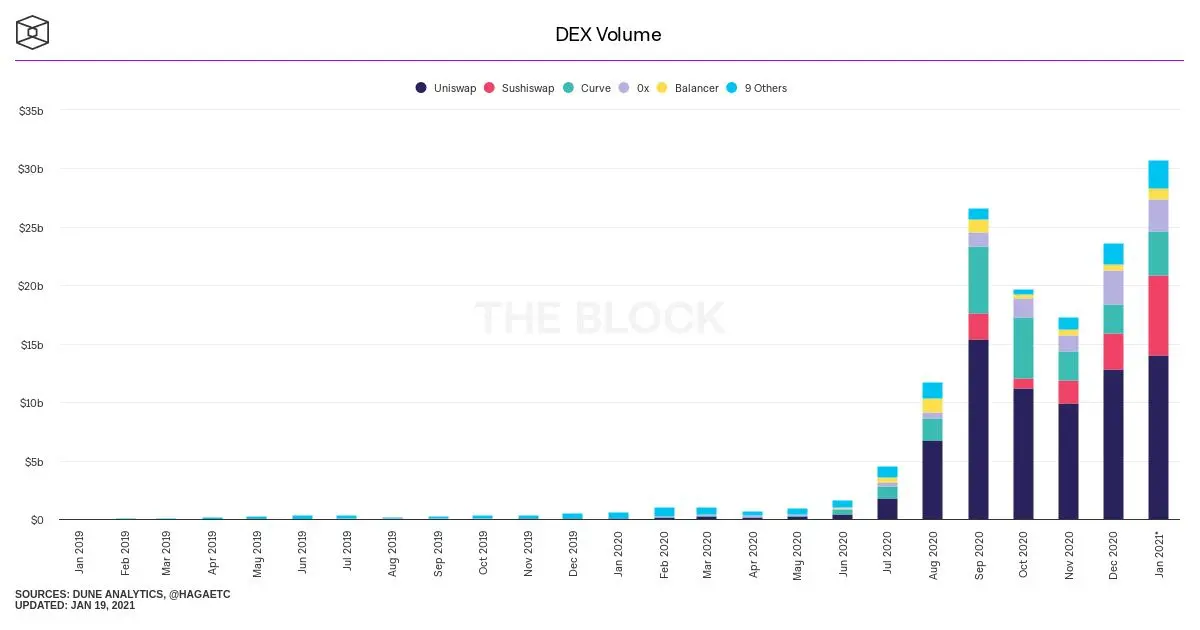Click the DEX Volume chart title
This screenshot has width=1200, height=630.
click(x=608, y=35)
